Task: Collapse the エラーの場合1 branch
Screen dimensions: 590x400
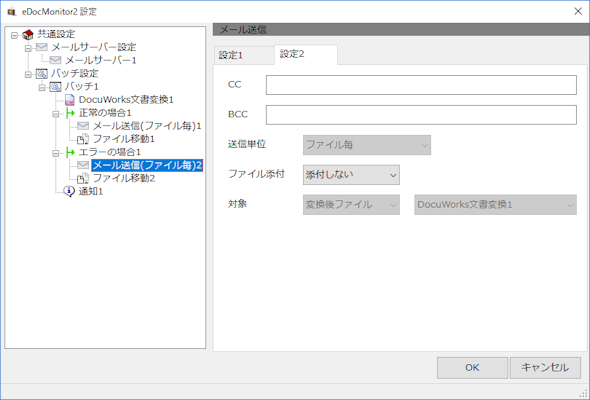Action: tap(56, 154)
